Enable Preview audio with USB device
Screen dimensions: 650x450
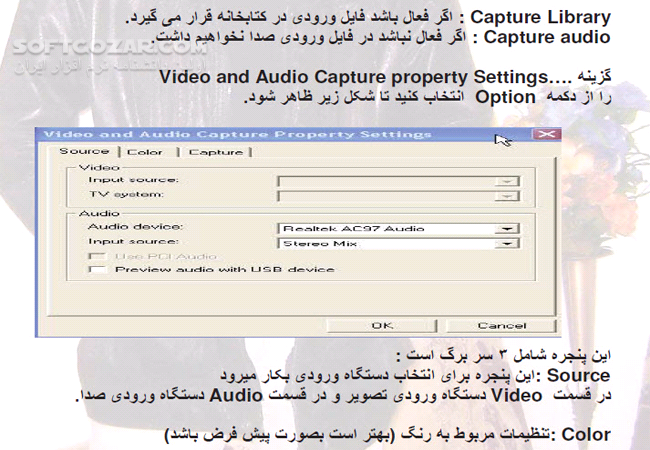tap(97, 270)
